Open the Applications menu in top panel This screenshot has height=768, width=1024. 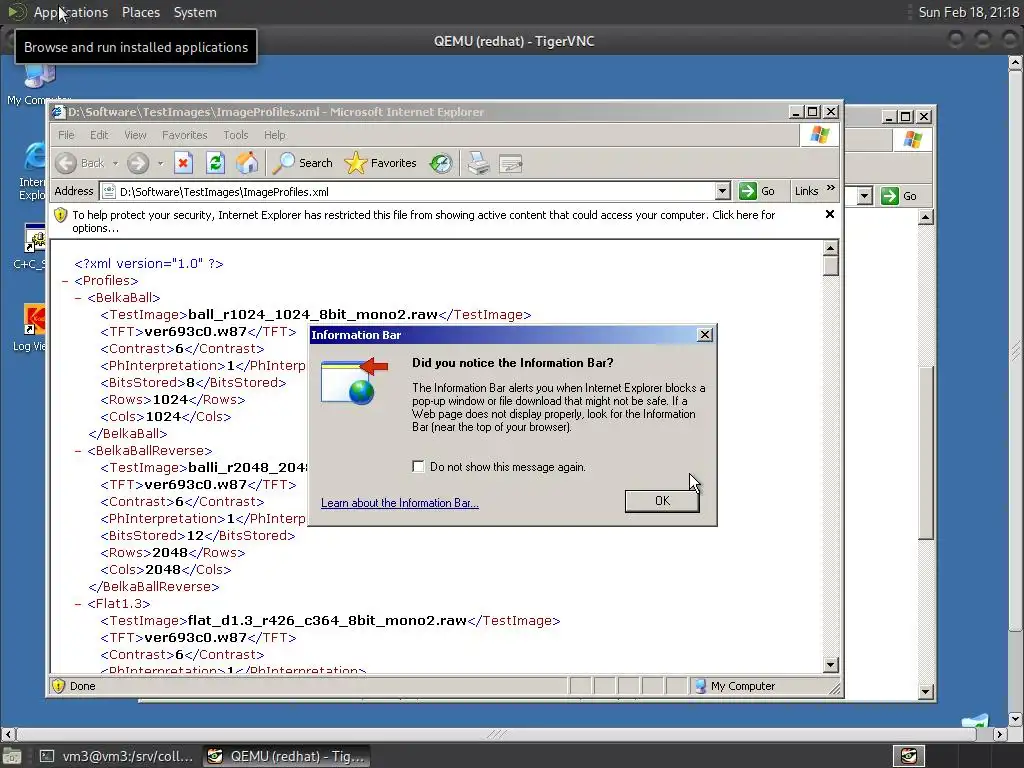[x=71, y=12]
